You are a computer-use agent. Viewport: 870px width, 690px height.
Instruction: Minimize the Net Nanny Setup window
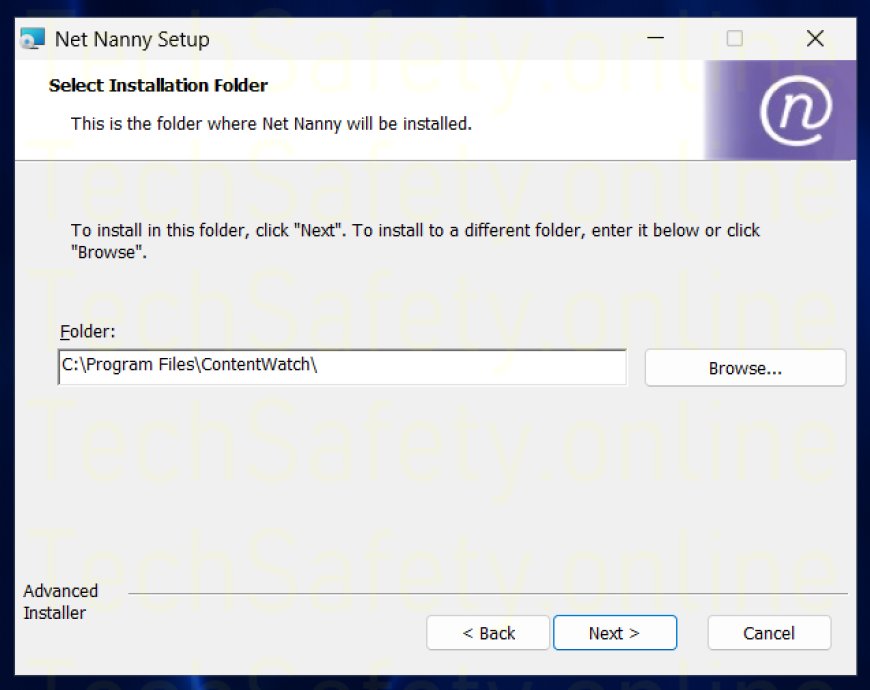655,39
